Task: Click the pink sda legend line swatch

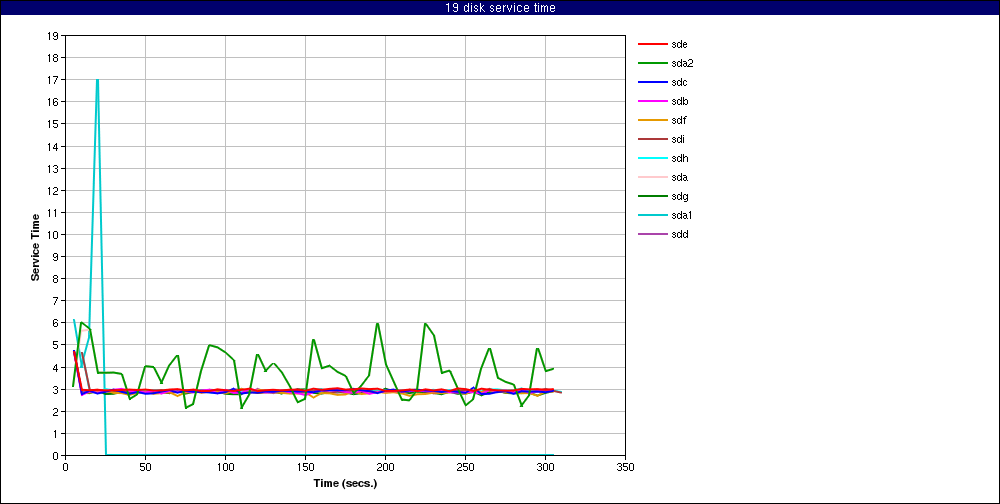Action: (x=652, y=177)
